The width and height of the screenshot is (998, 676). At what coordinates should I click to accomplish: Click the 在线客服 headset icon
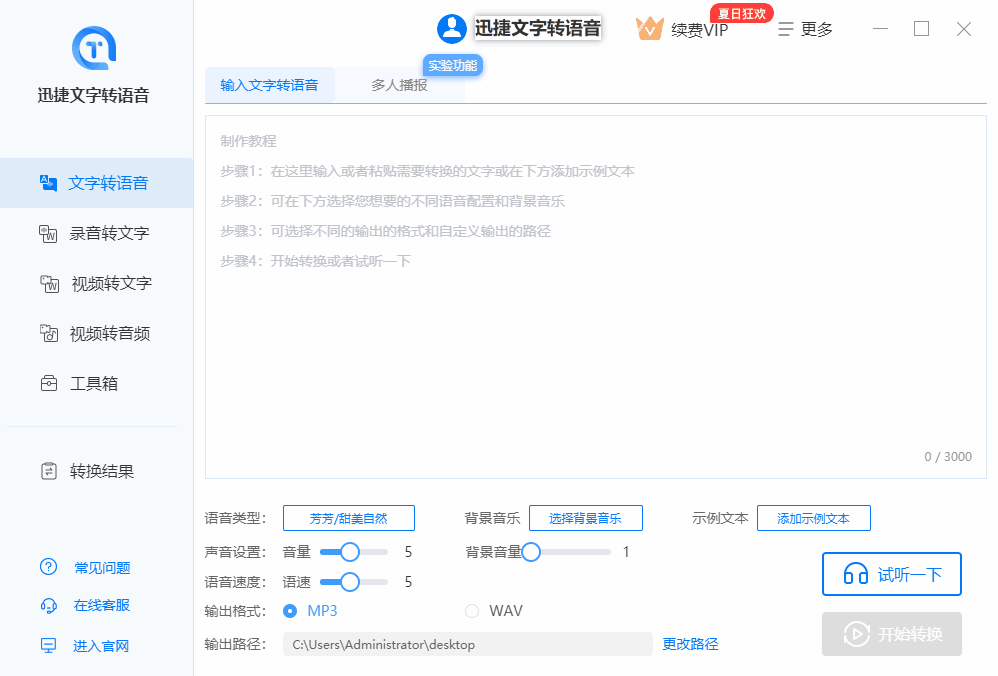[48, 605]
